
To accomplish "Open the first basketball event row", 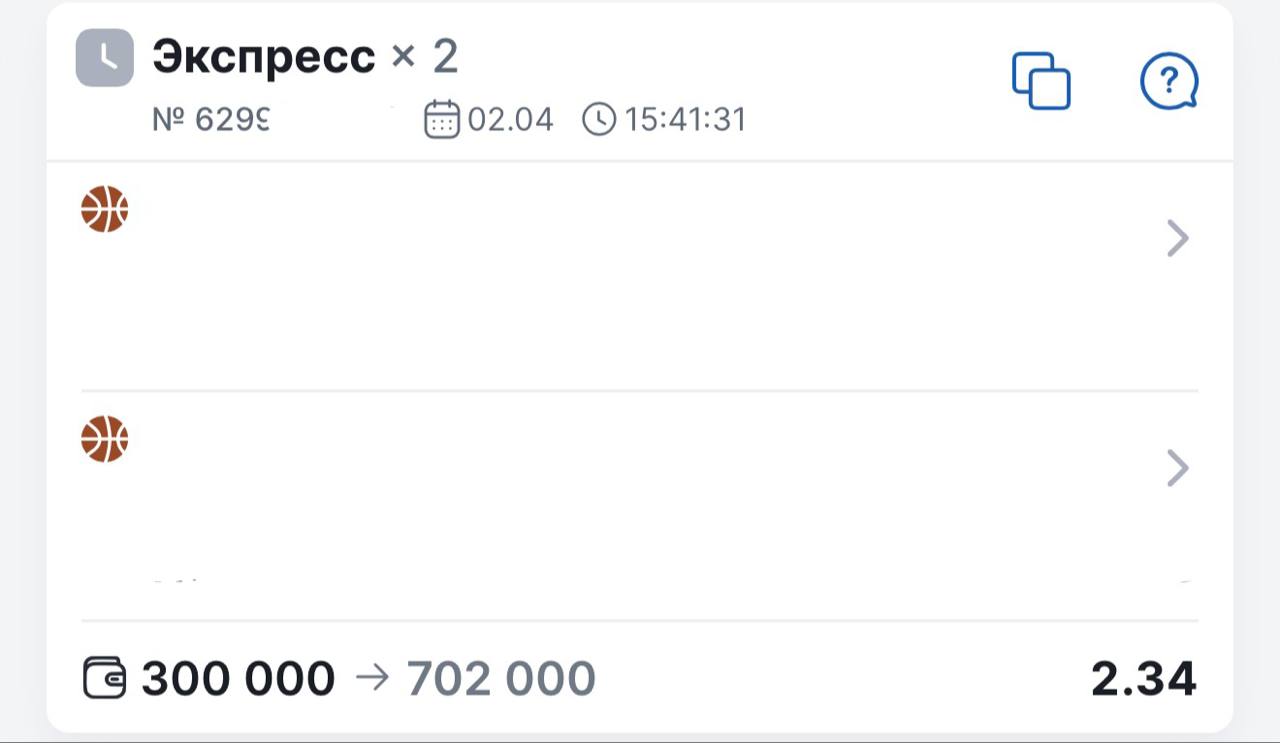I will click(x=640, y=275).
